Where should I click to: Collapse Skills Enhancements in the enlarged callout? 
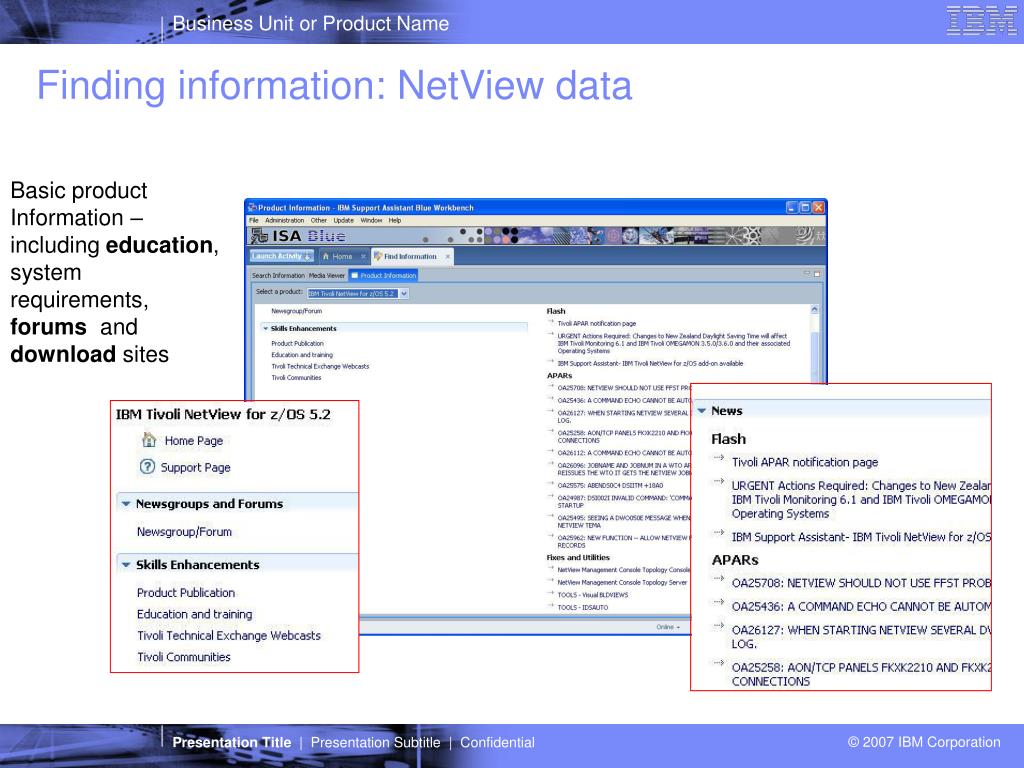[126, 565]
